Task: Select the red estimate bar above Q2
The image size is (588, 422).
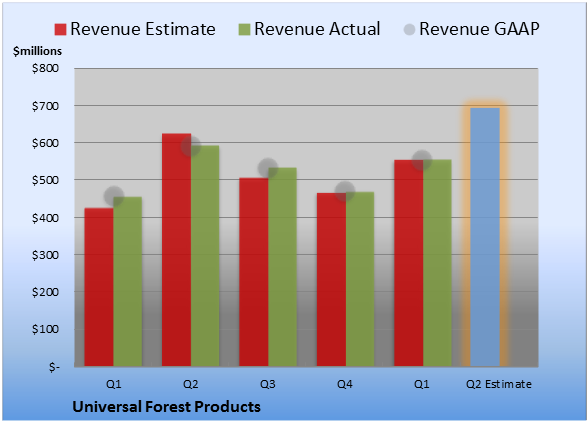Action: tap(176, 250)
